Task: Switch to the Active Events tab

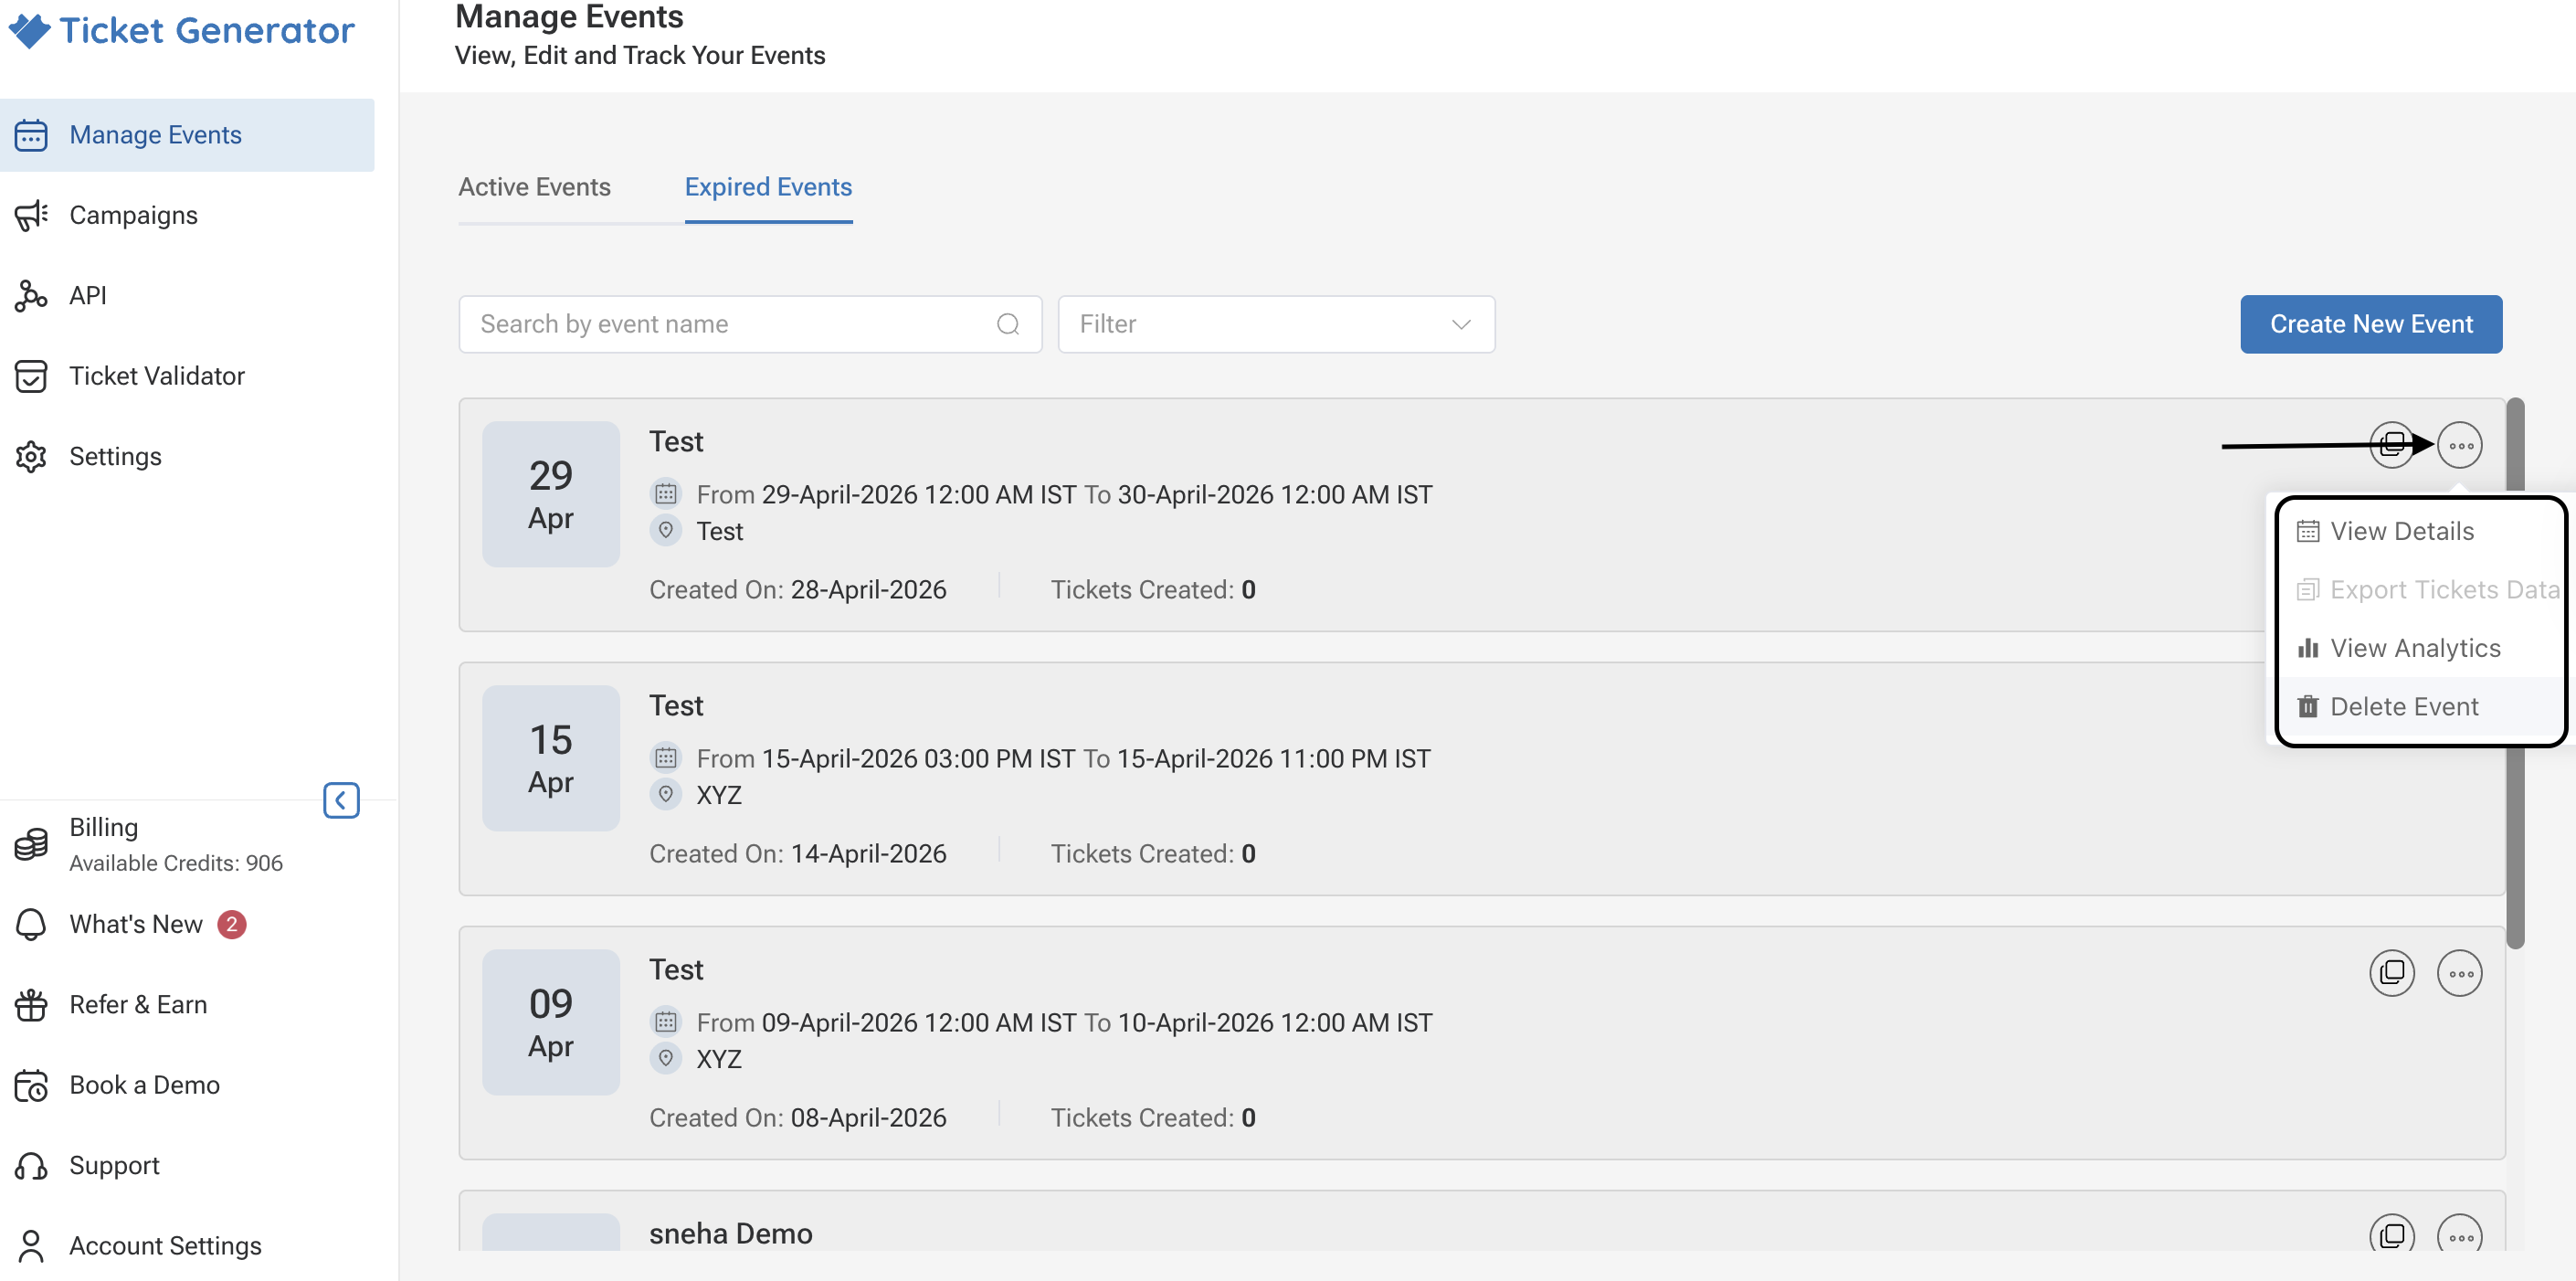Action: [534, 187]
